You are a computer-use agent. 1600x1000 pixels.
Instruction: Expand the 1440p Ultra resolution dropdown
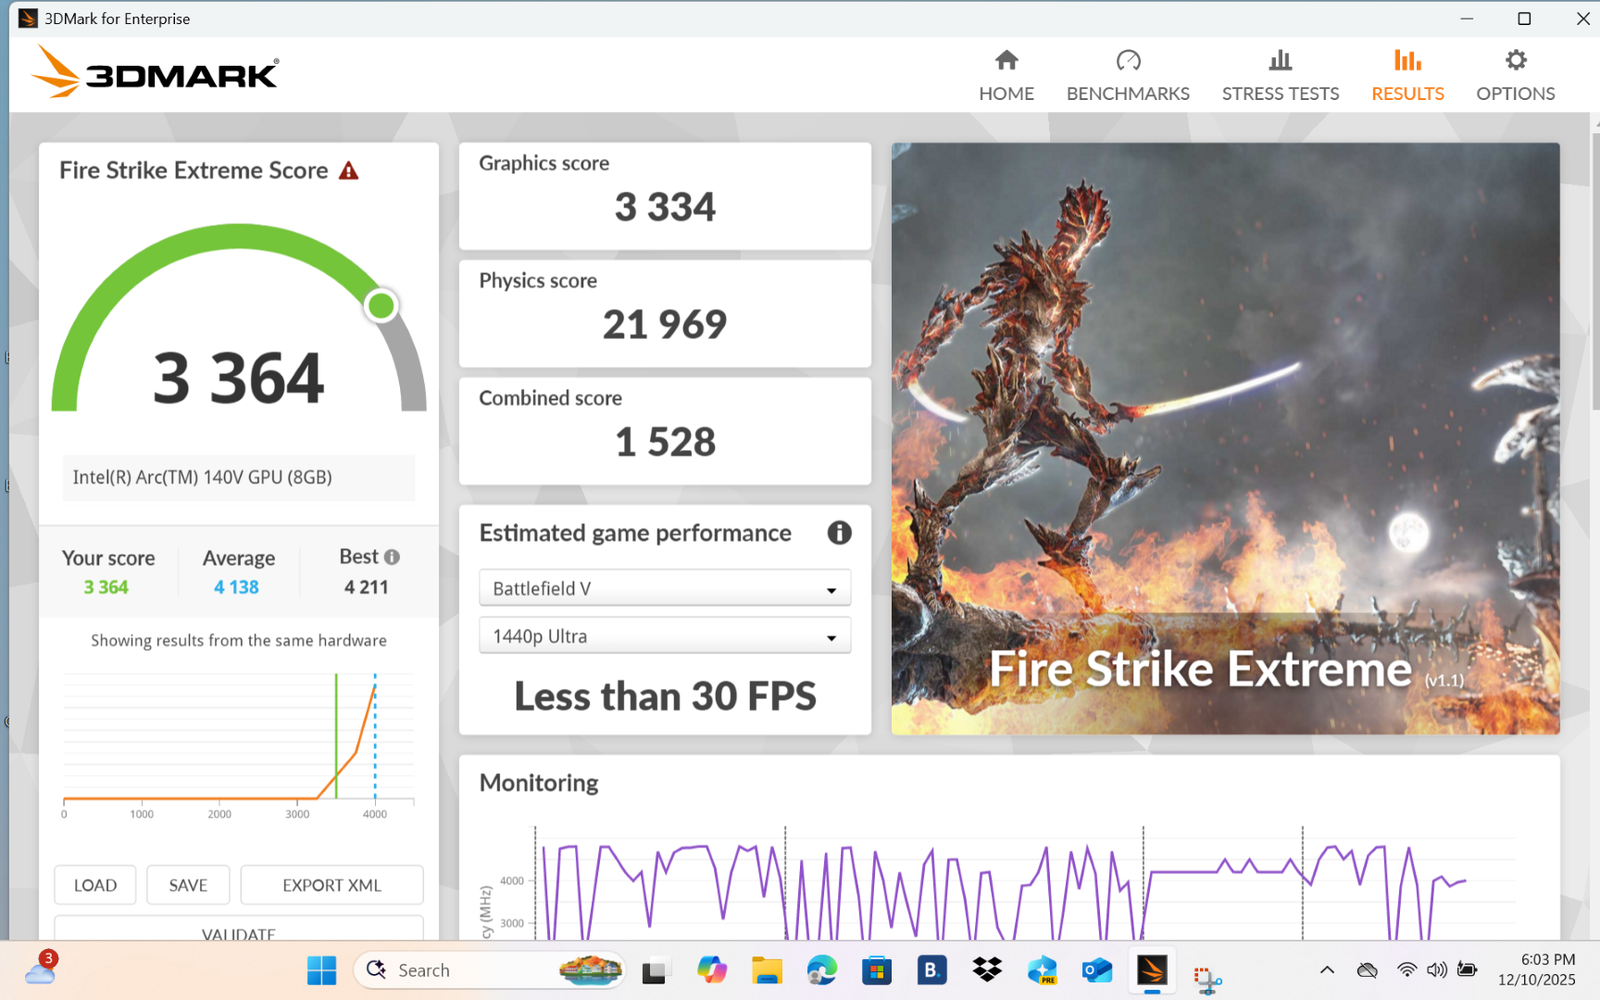(x=664, y=637)
